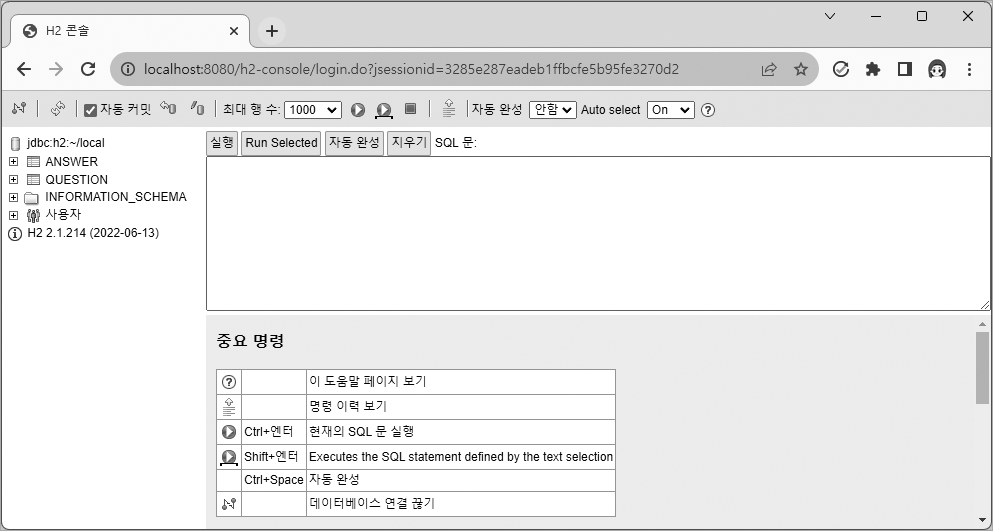993x531 pixels.
Task: Click the 데이터베이스 연결 끊기 table cell
Action: [x=460, y=504]
